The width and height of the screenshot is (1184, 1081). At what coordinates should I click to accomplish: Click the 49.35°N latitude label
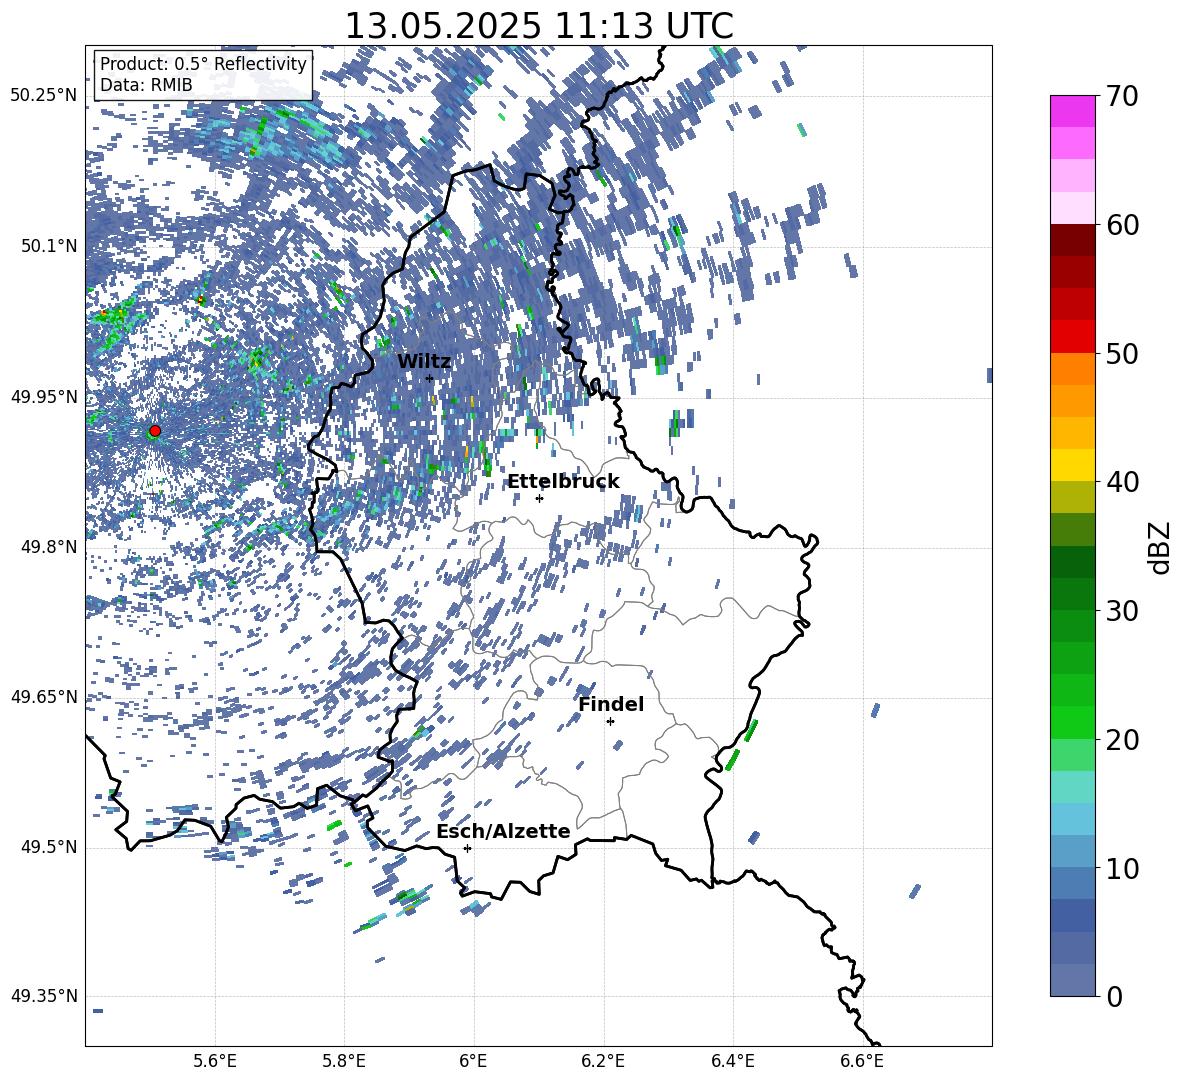pos(44,996)
